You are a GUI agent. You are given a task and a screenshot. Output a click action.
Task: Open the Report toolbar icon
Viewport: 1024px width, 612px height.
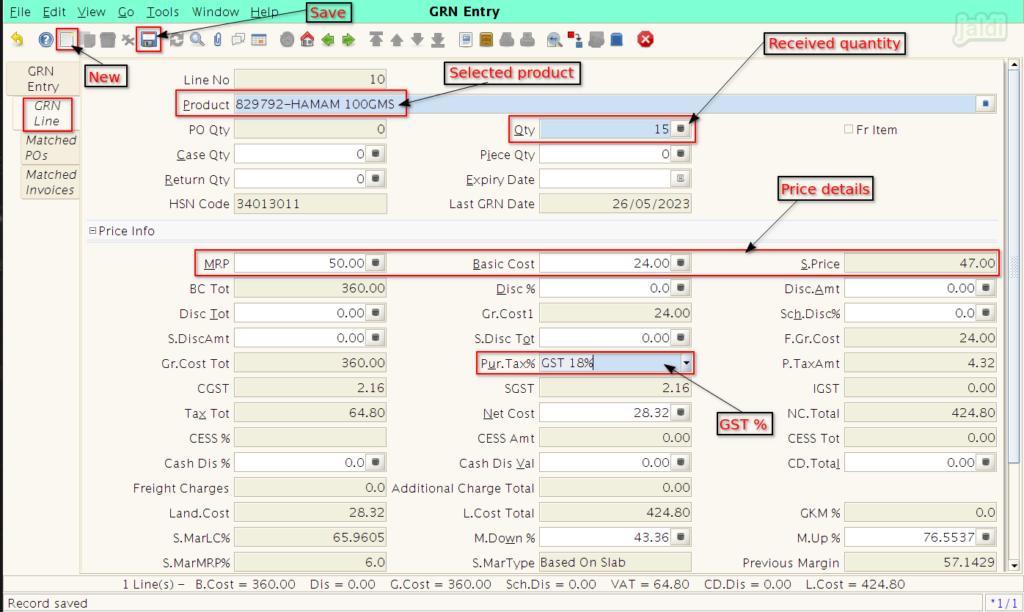[466, 40]
